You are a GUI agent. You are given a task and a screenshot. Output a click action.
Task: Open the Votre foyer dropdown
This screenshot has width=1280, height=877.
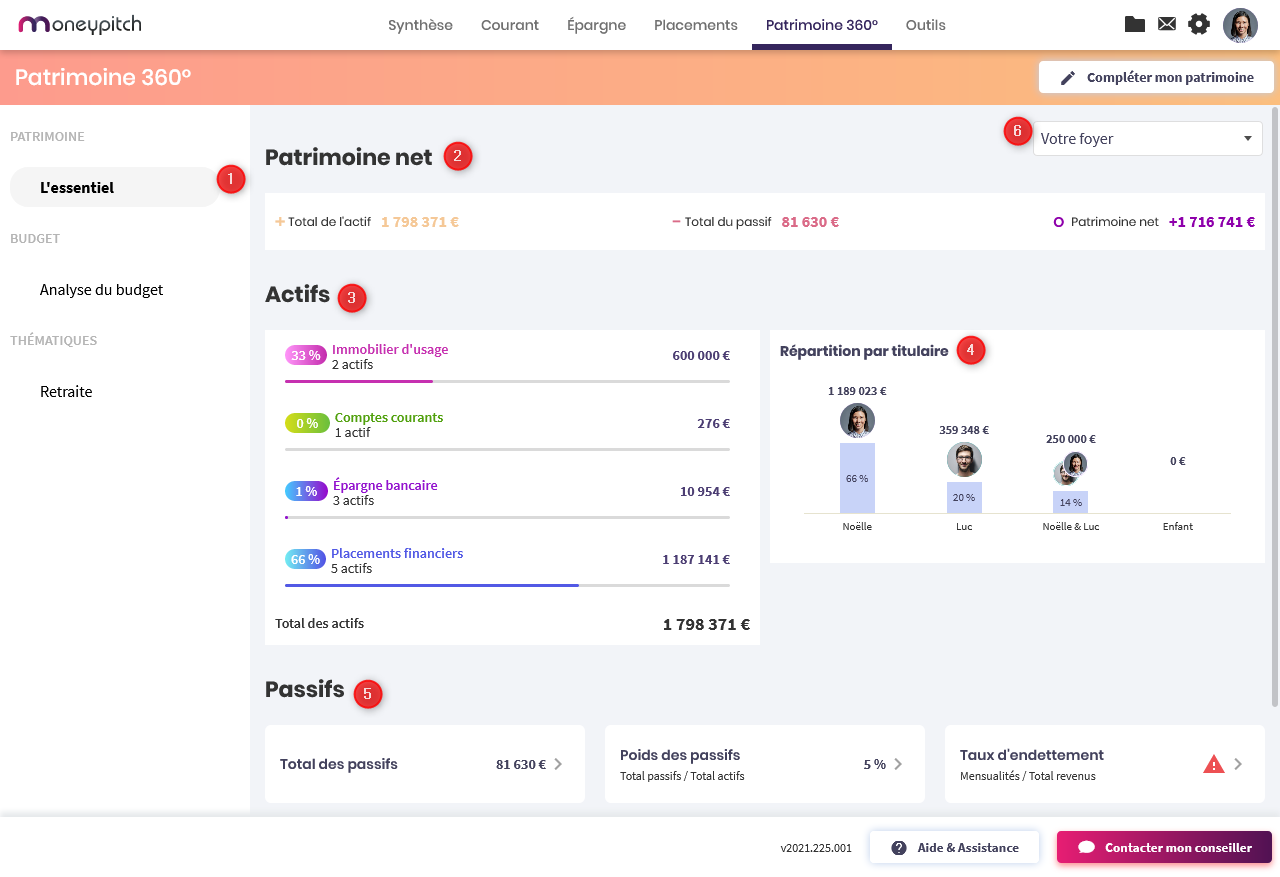(1147, 139)
